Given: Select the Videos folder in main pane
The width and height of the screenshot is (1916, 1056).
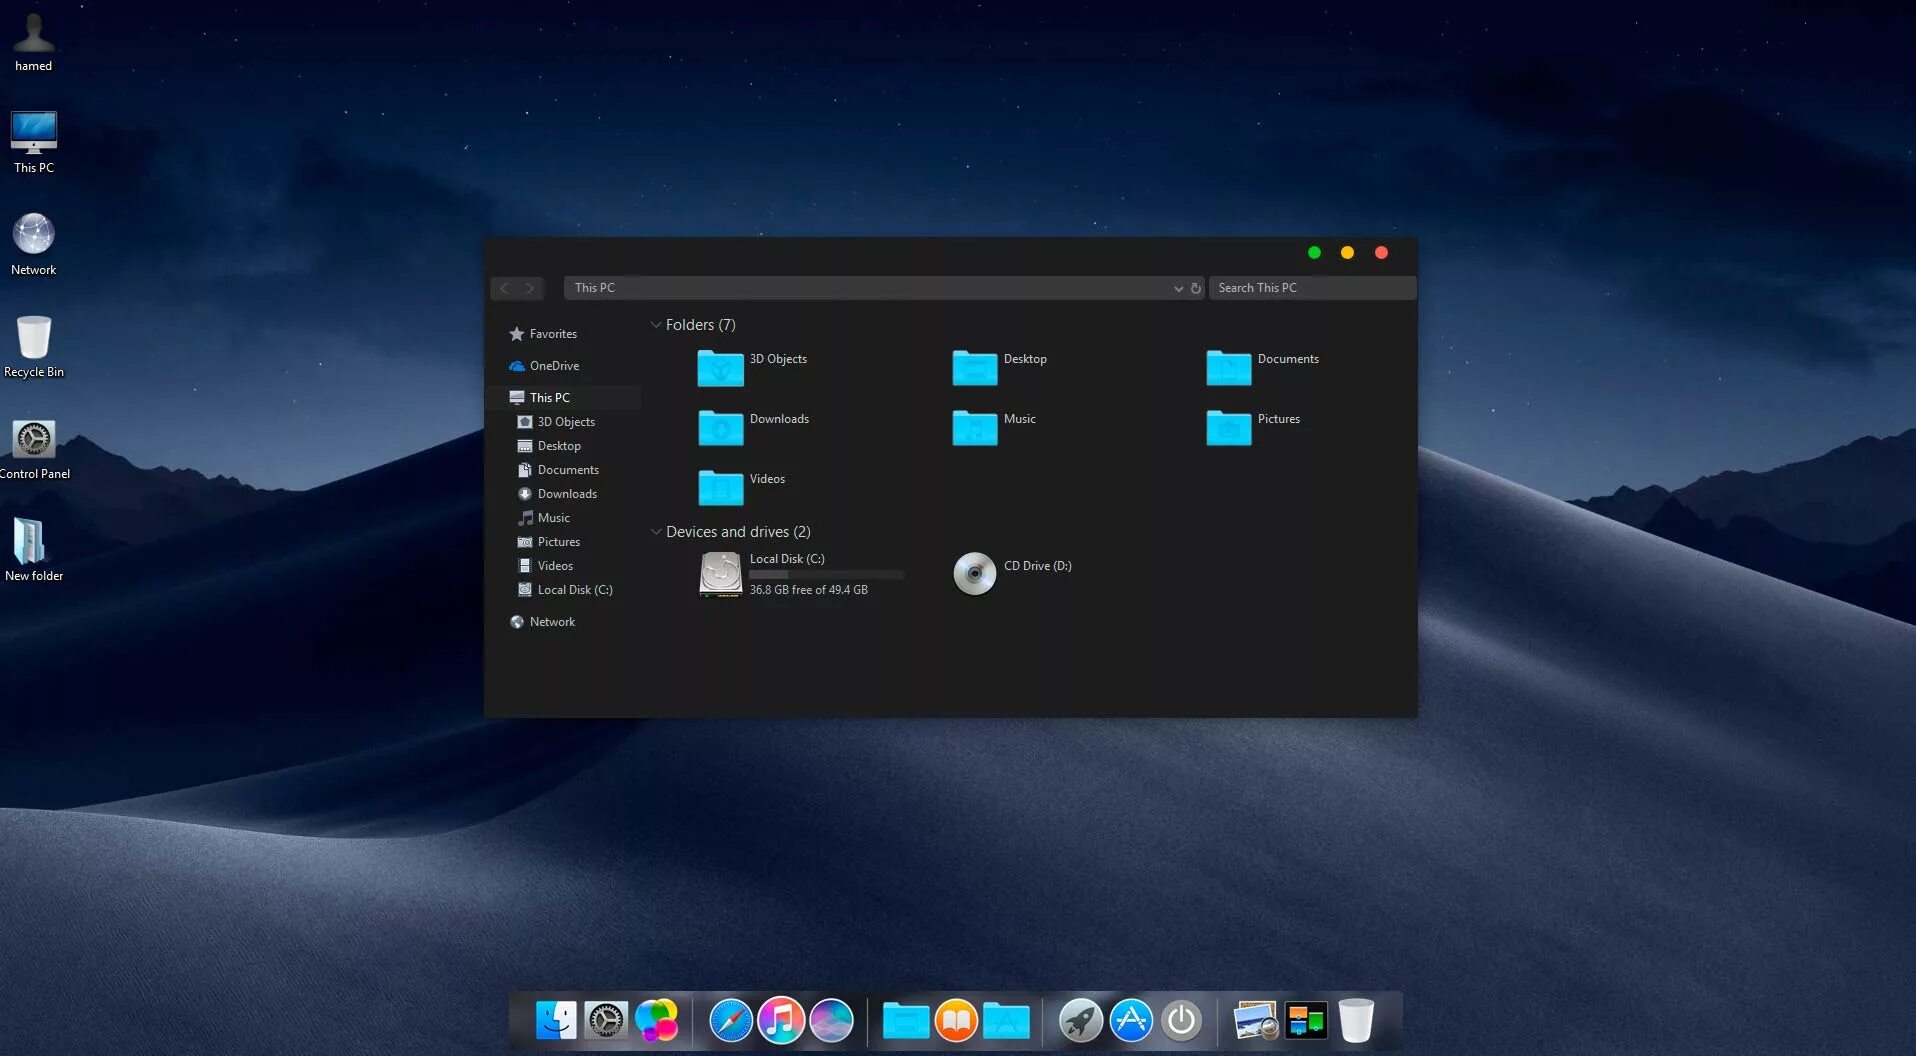Looking at the screenshot, I should tap(742, 488).
